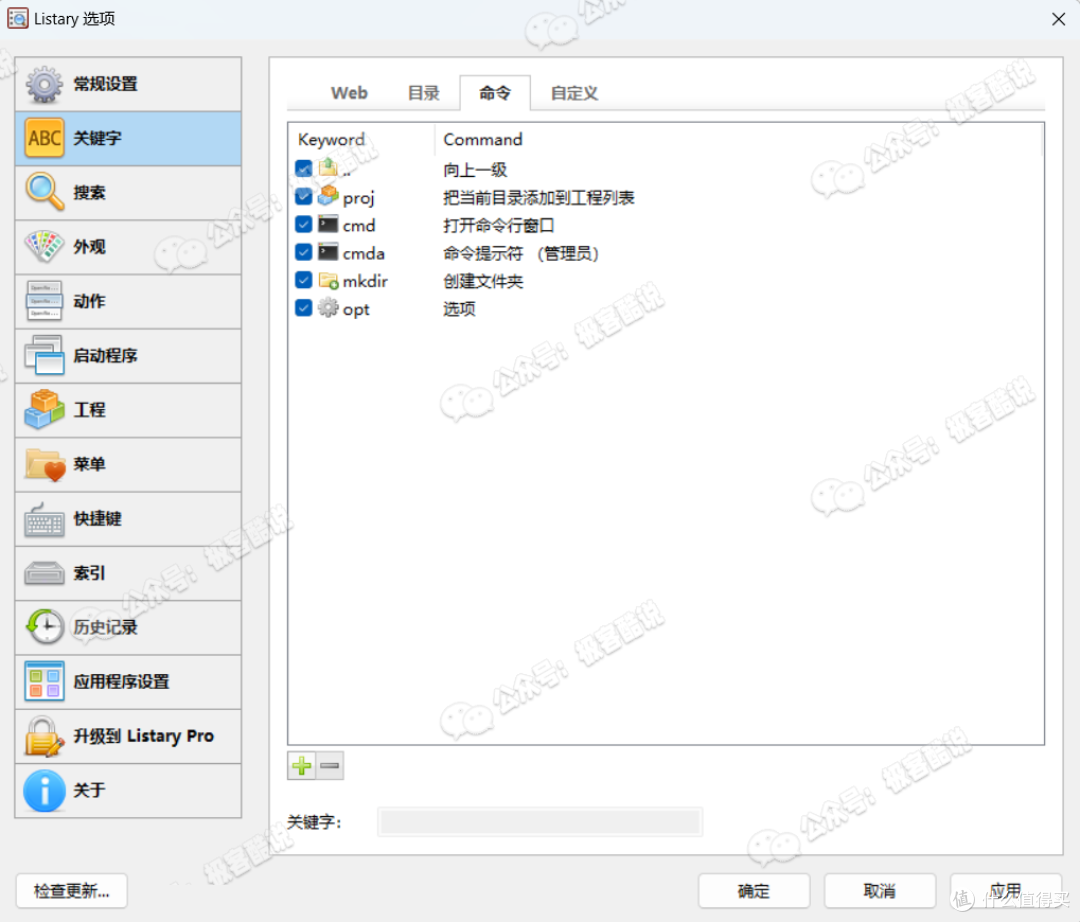
Task: Open 常规设置 gear icon in sidebar
Action: tap(44, 84)
